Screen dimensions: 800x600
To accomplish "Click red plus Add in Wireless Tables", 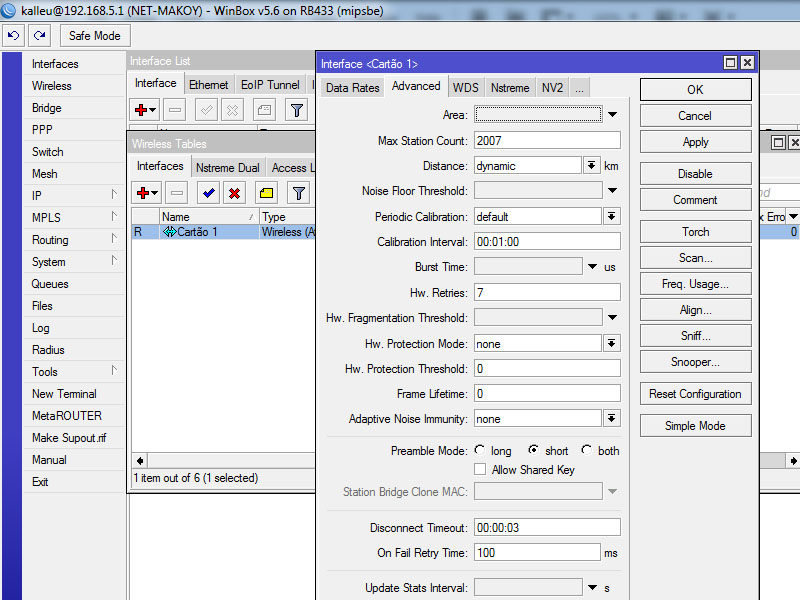I will 147,193.
